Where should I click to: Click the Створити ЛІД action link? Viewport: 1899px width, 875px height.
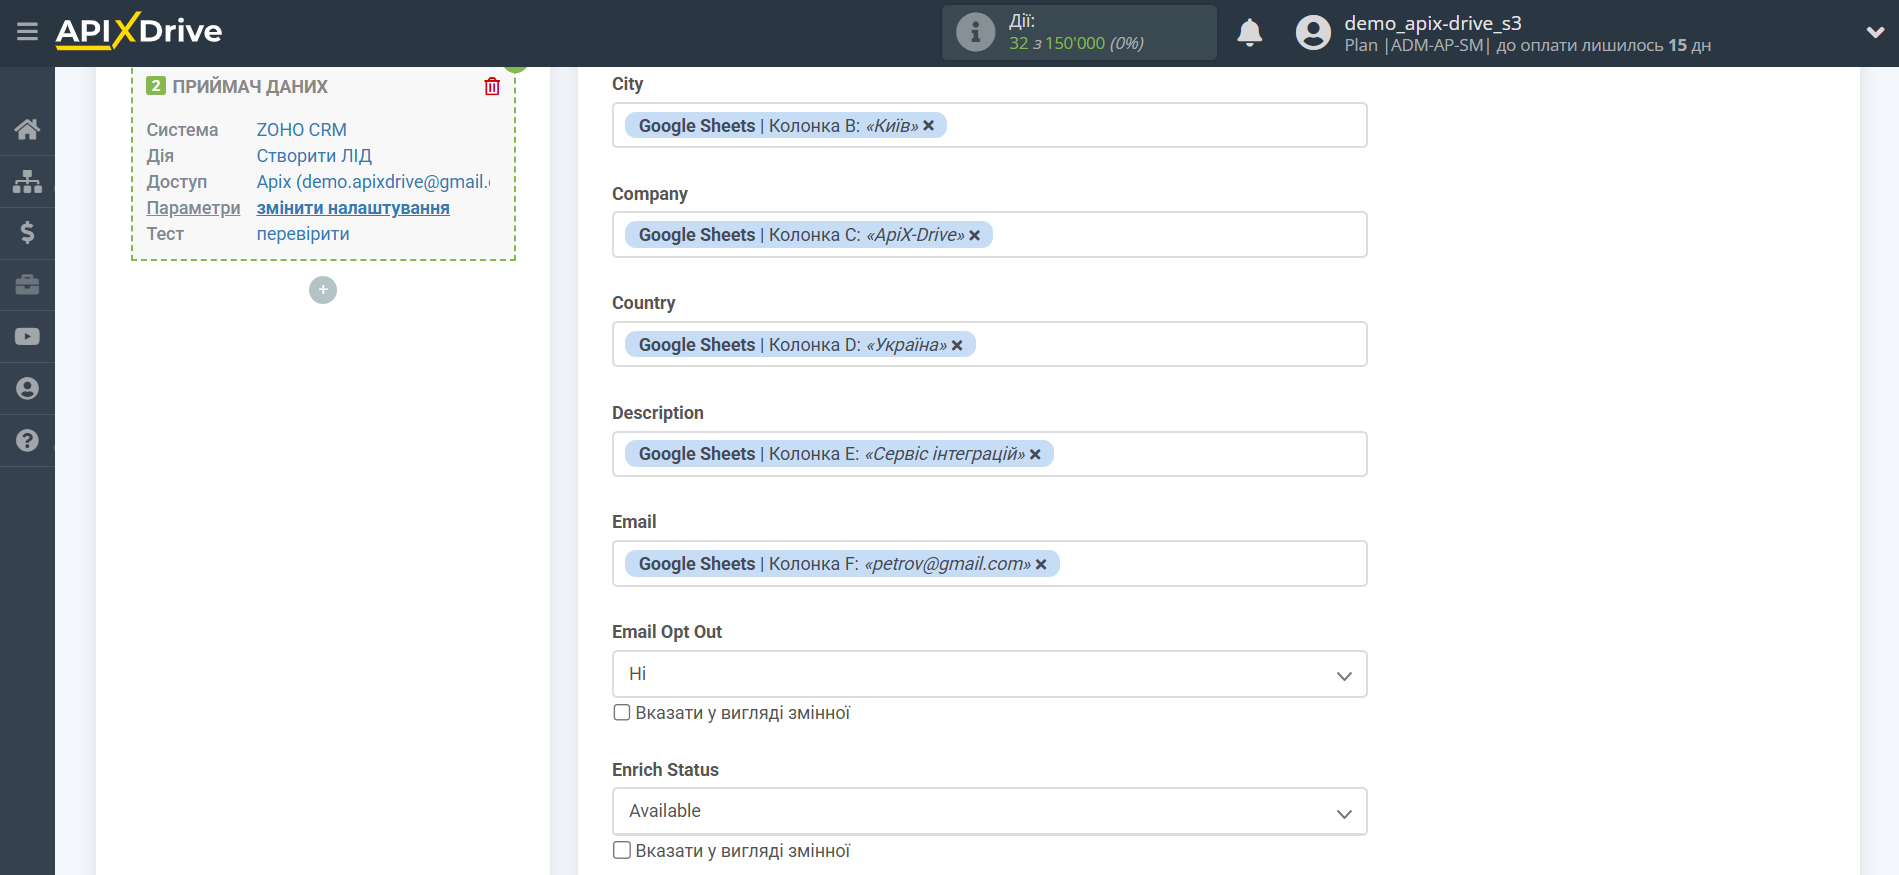pyautogui.click(x=314, y=156)
